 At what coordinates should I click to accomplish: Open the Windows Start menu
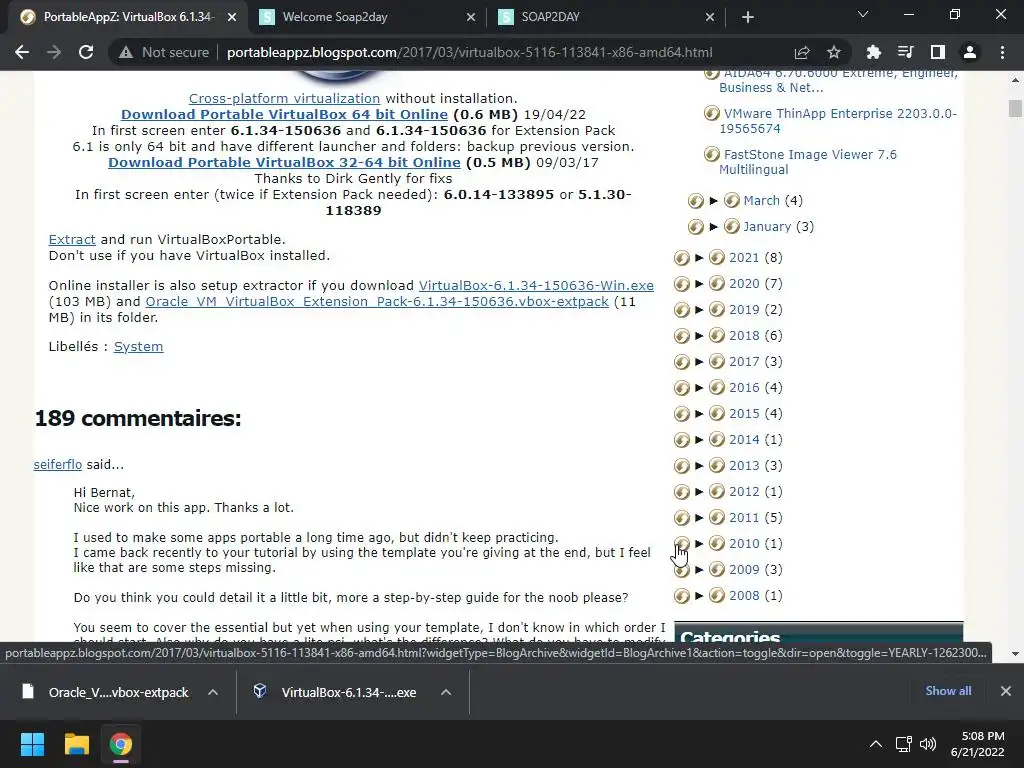click(32, 744)
